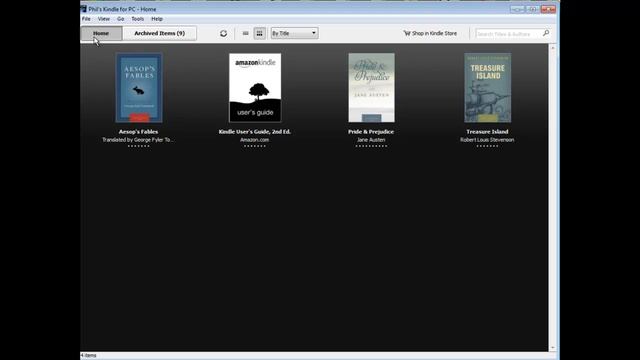Click author text Amazon.com

255,140
